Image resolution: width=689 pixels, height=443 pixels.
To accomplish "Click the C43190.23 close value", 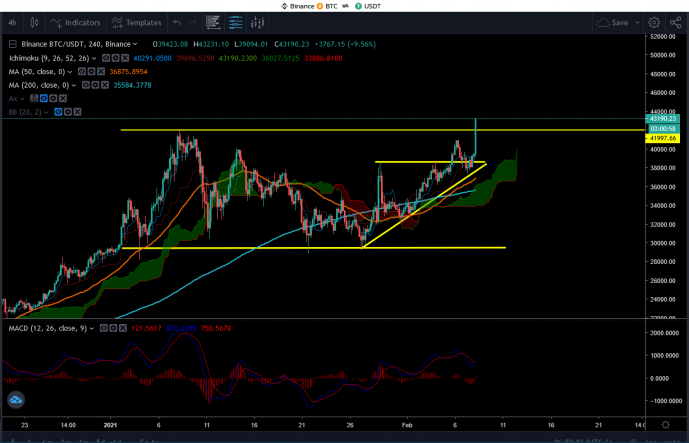I will click(292, 44).
